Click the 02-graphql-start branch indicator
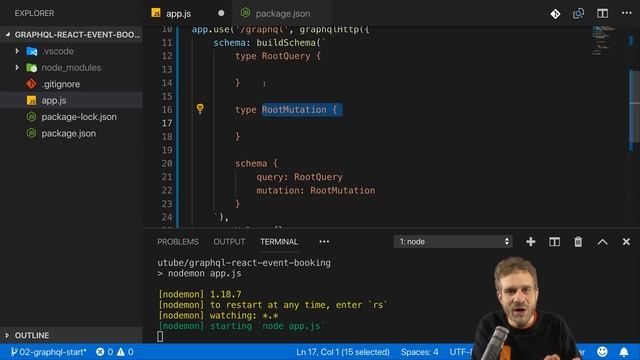This screenshot has width=640, height=360. click(49, 352)
